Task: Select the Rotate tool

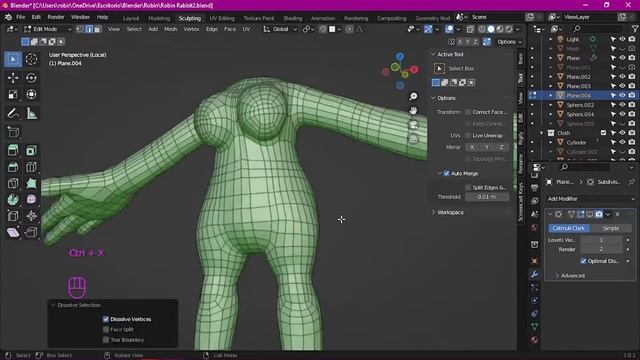Action: pyautogui.click(x=31, y=78)
